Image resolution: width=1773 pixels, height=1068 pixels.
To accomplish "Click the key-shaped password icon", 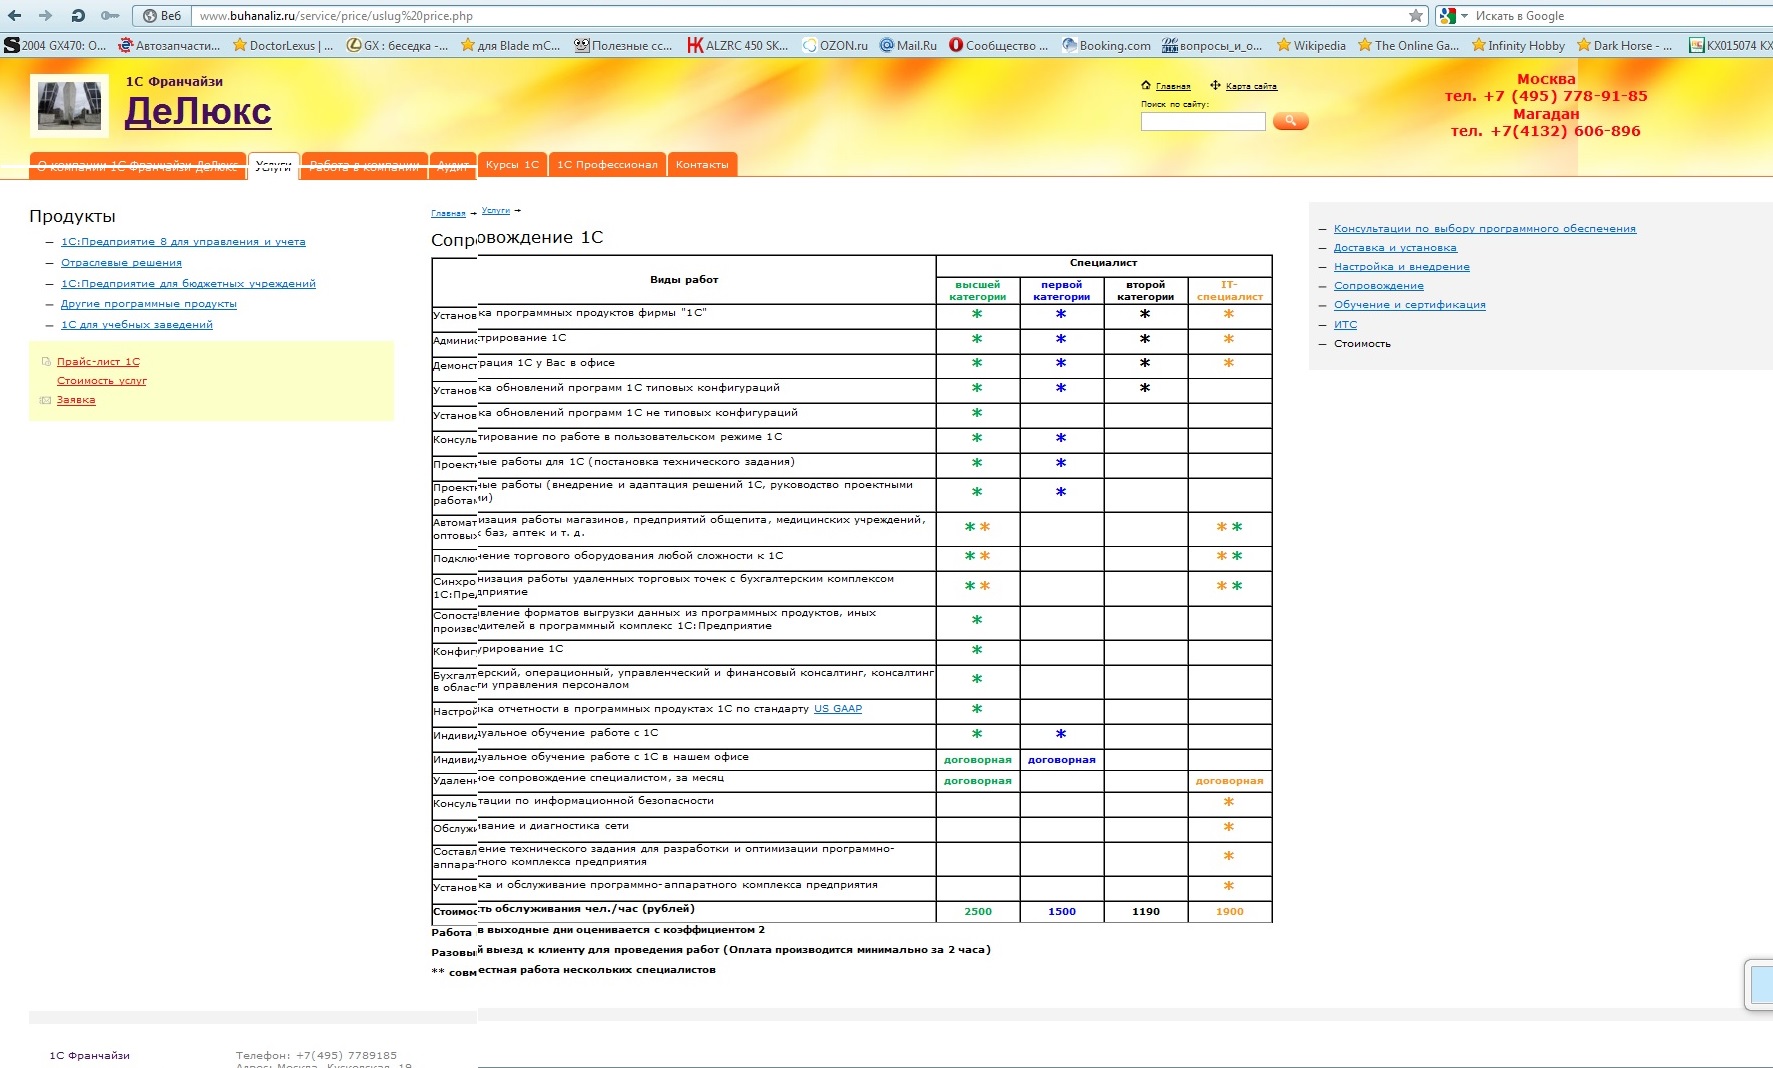I will tap(110, 16).
